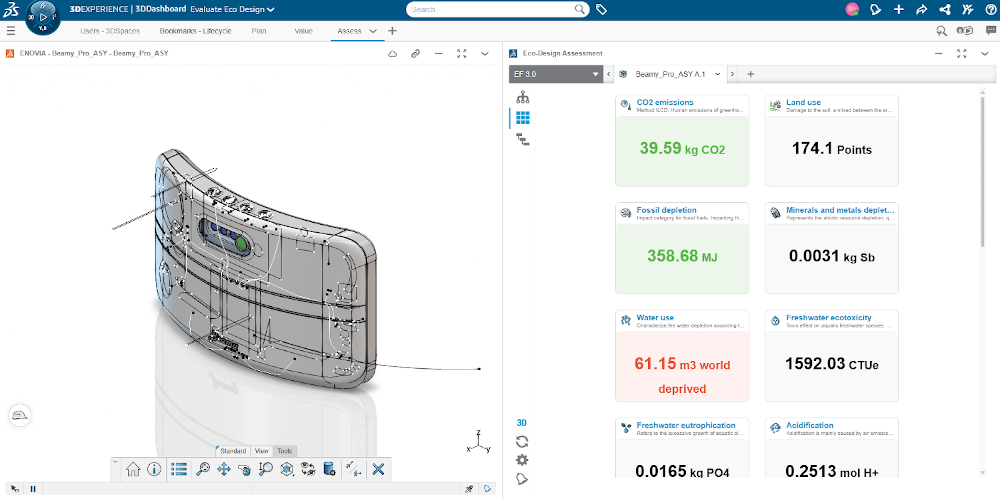Open the EF 3.0 method dropdown
This screenshot has height=499, width=1000.
tap(556, 74)
